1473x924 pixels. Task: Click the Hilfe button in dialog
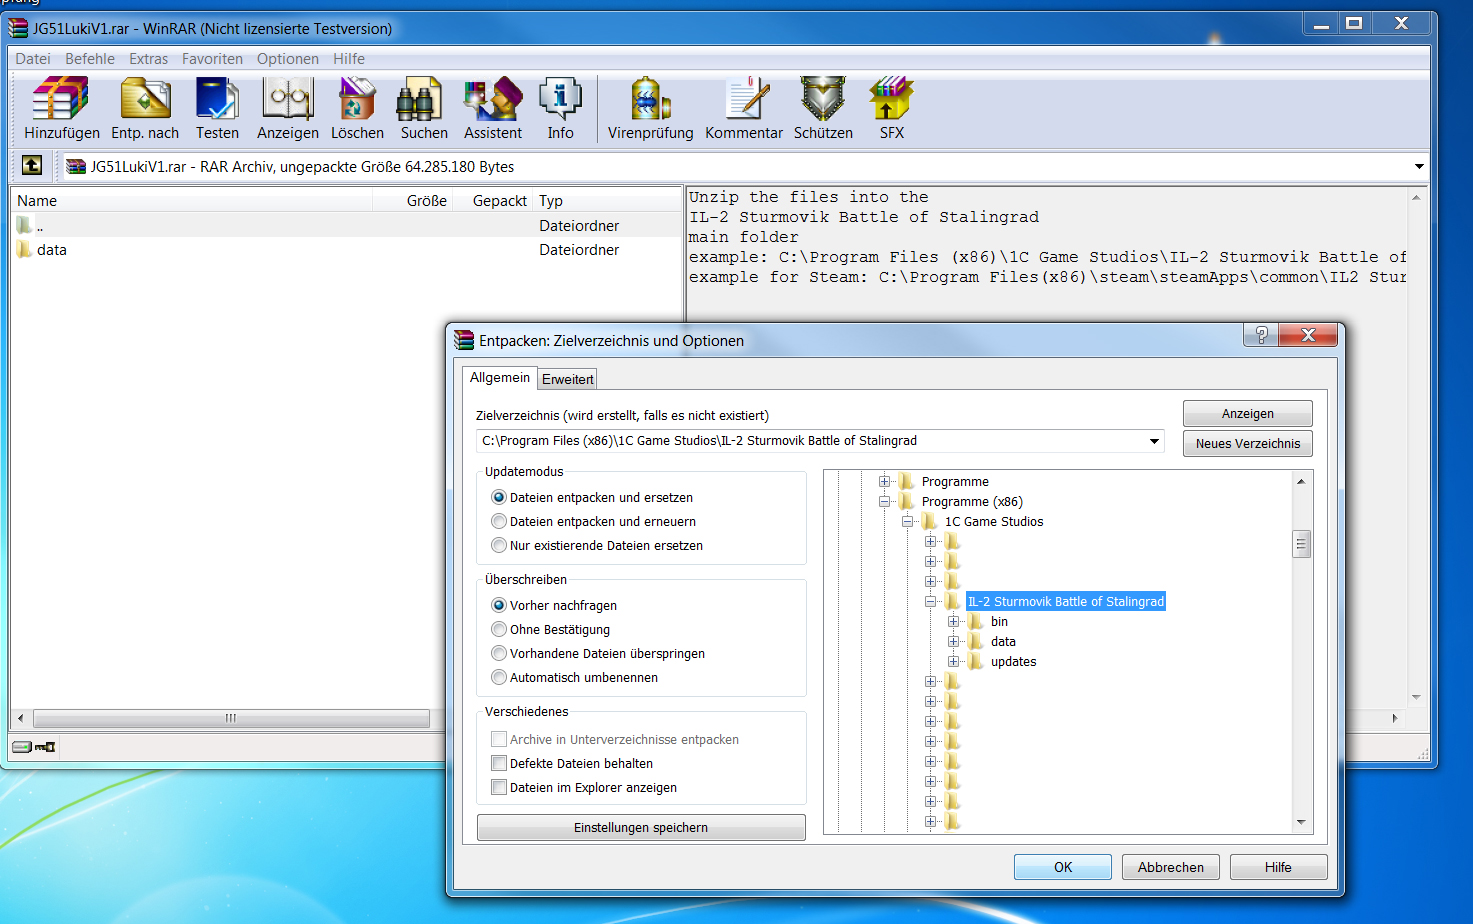1278,867
